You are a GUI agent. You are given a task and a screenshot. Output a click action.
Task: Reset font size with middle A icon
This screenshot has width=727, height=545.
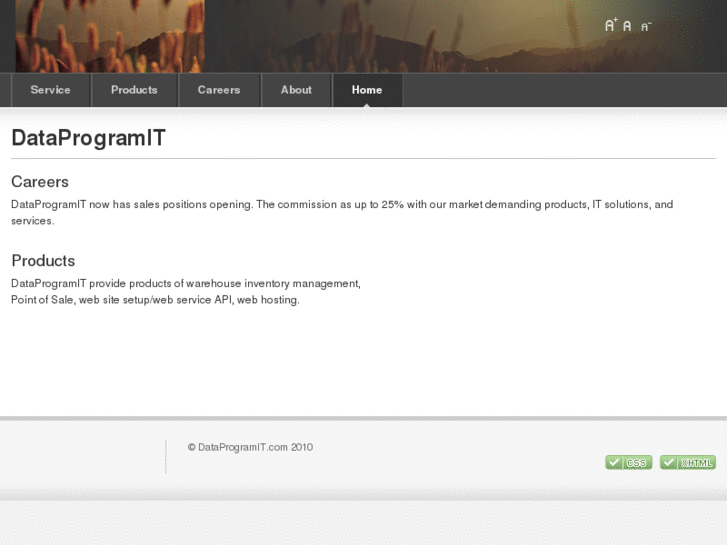[x=627, y=26]
